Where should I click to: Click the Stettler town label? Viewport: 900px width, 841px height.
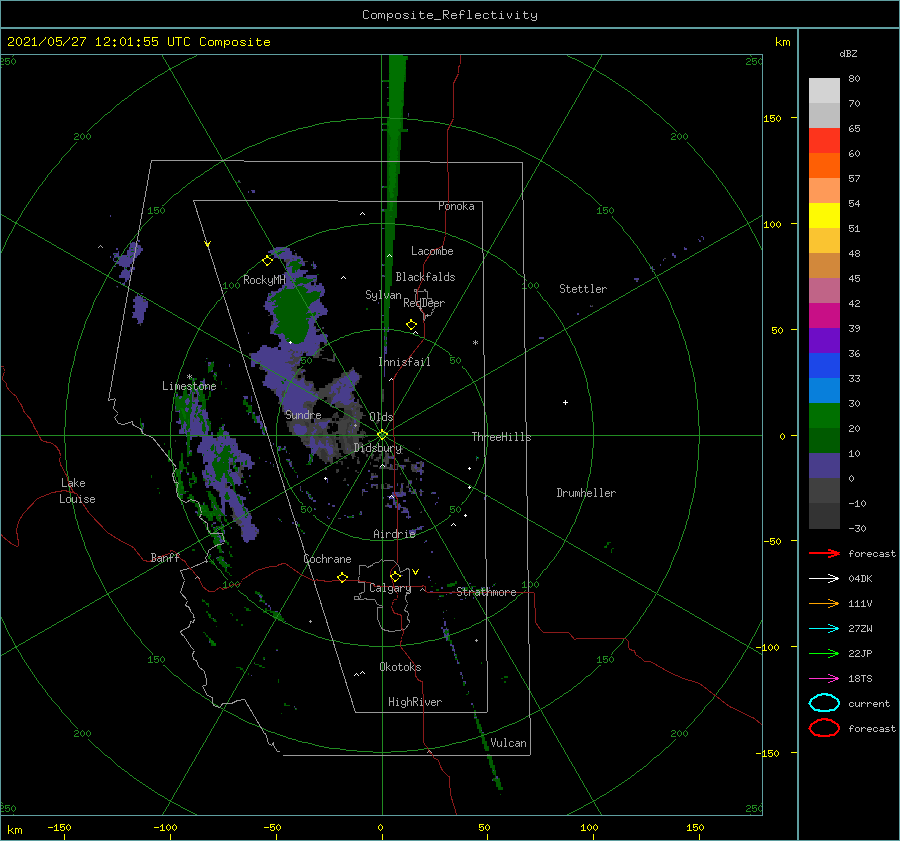tap(583, 289)
